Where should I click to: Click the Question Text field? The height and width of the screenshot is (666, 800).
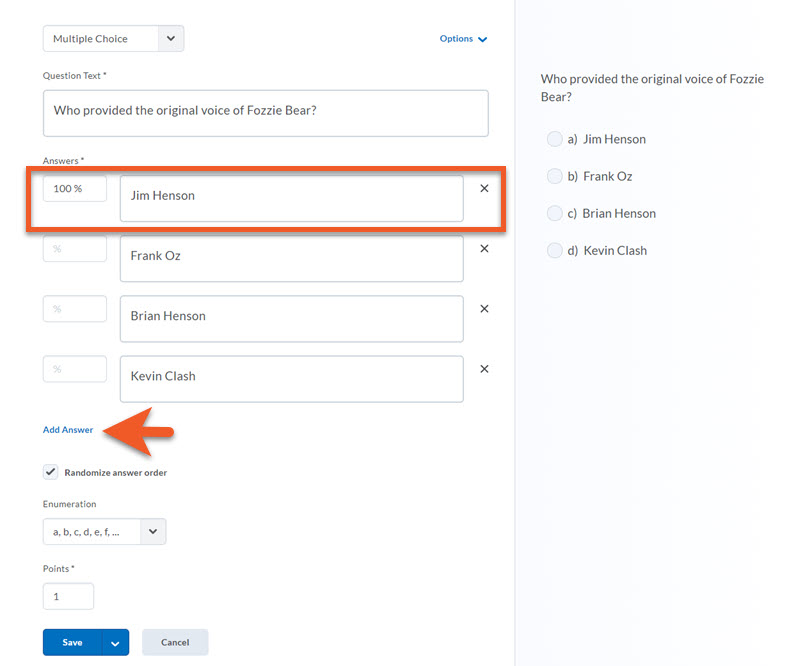point(265,113)
